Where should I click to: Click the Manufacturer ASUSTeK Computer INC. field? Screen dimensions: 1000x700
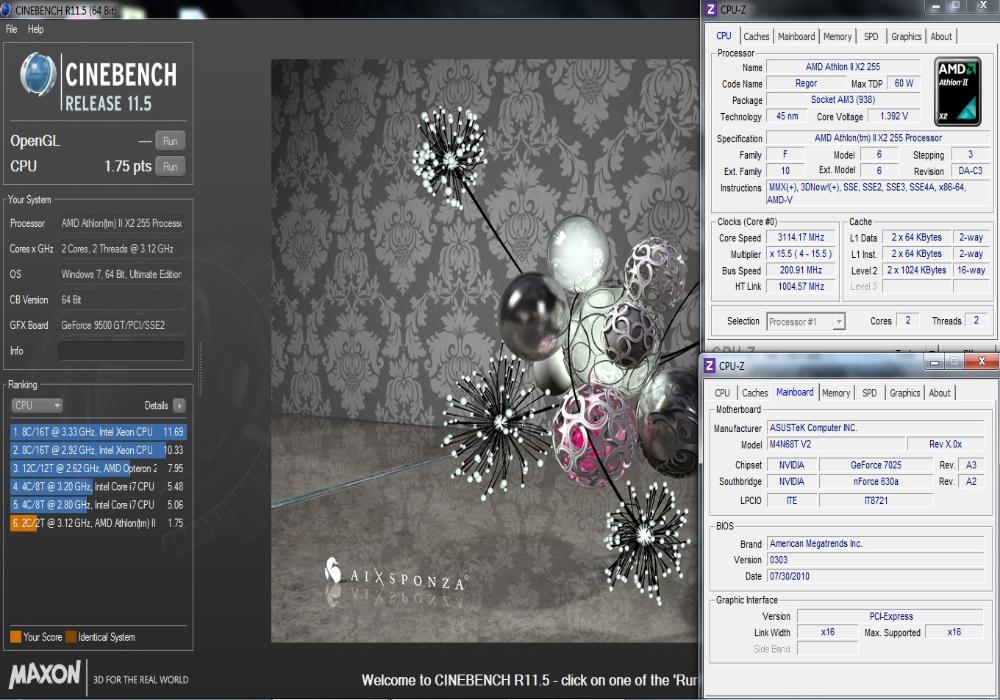[875, 428]
